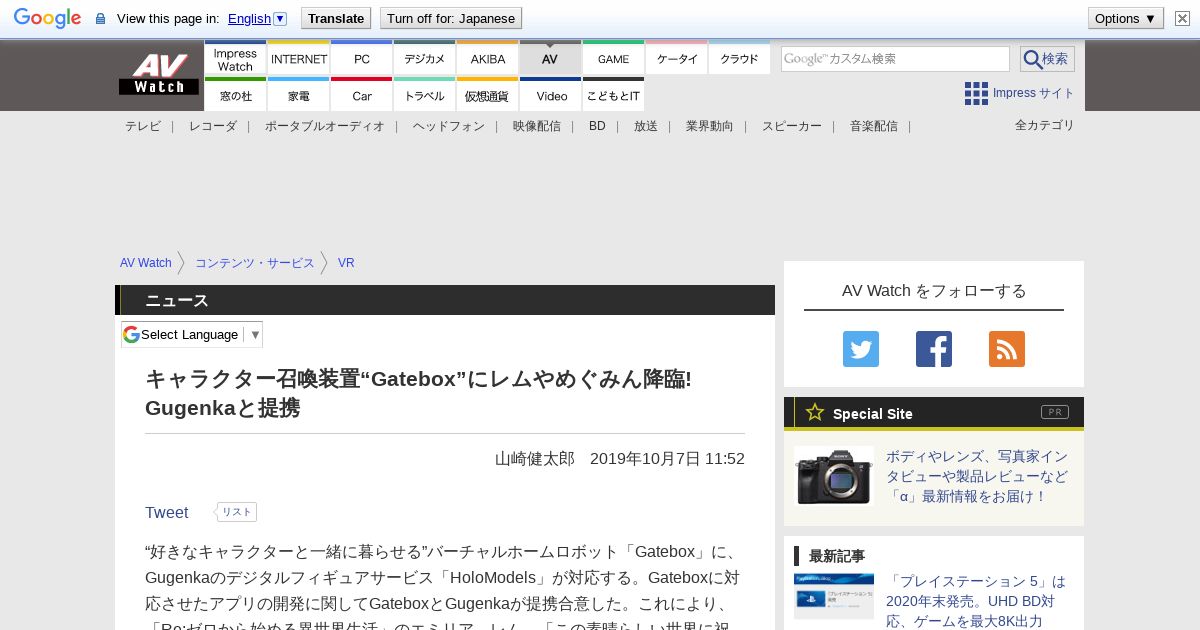Open the Facebook follow icon

[934, 349]
